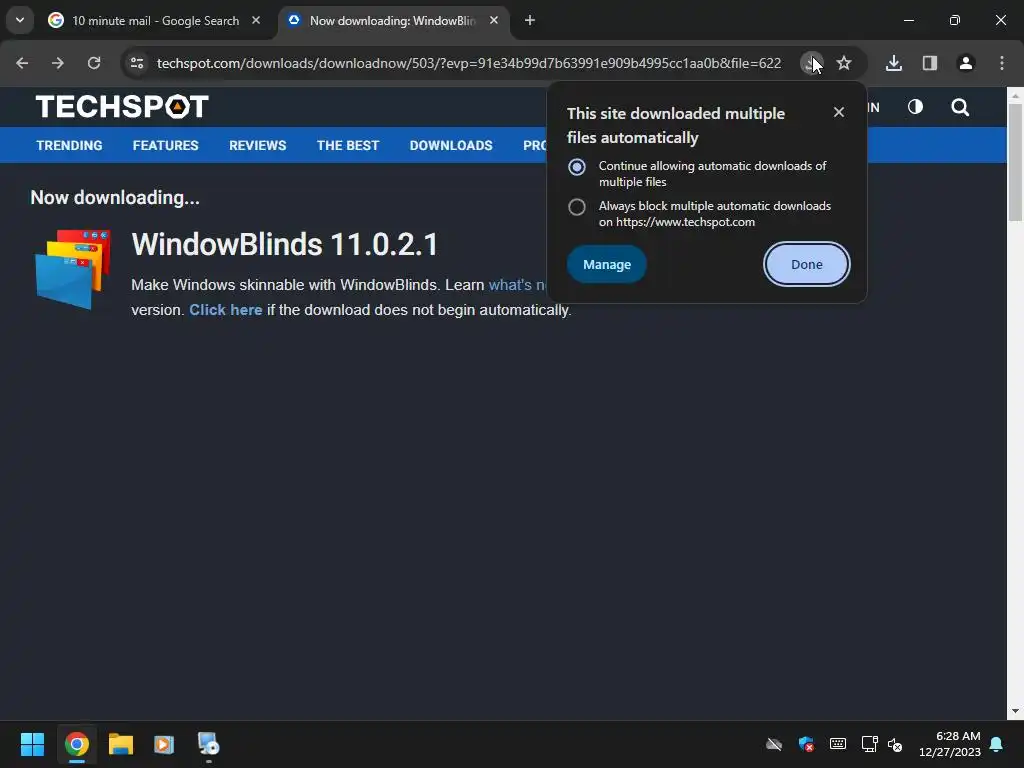Open the Chrome profile icon
Screen dimensions: 1024x768
coord(966,63)
